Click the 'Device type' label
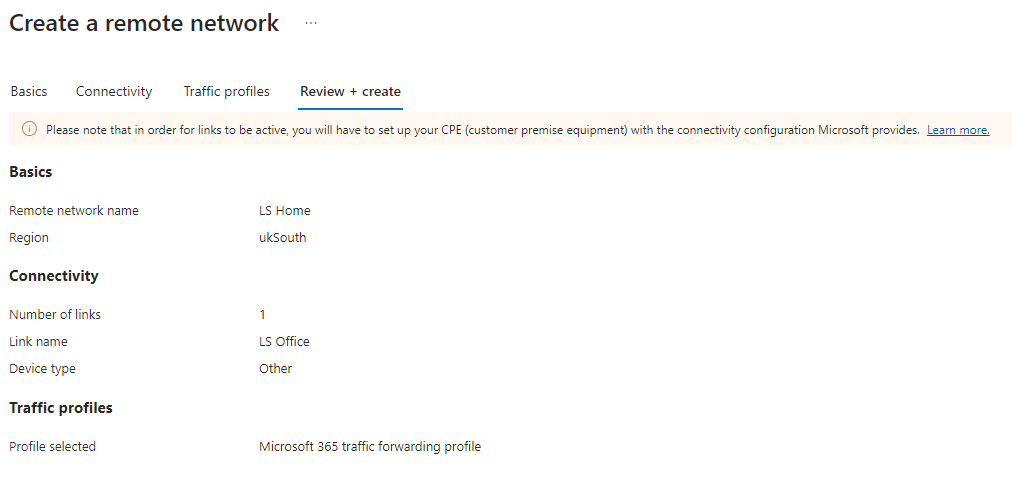 42,369
